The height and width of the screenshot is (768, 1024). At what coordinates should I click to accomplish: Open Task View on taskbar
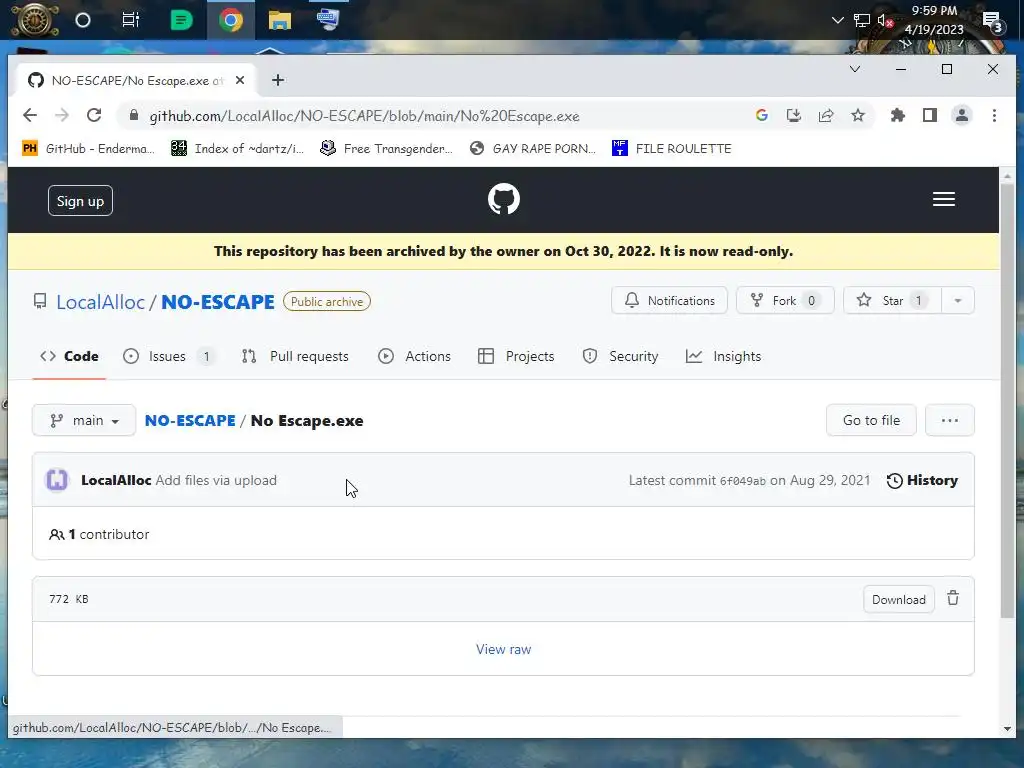(x=131, y=20)
